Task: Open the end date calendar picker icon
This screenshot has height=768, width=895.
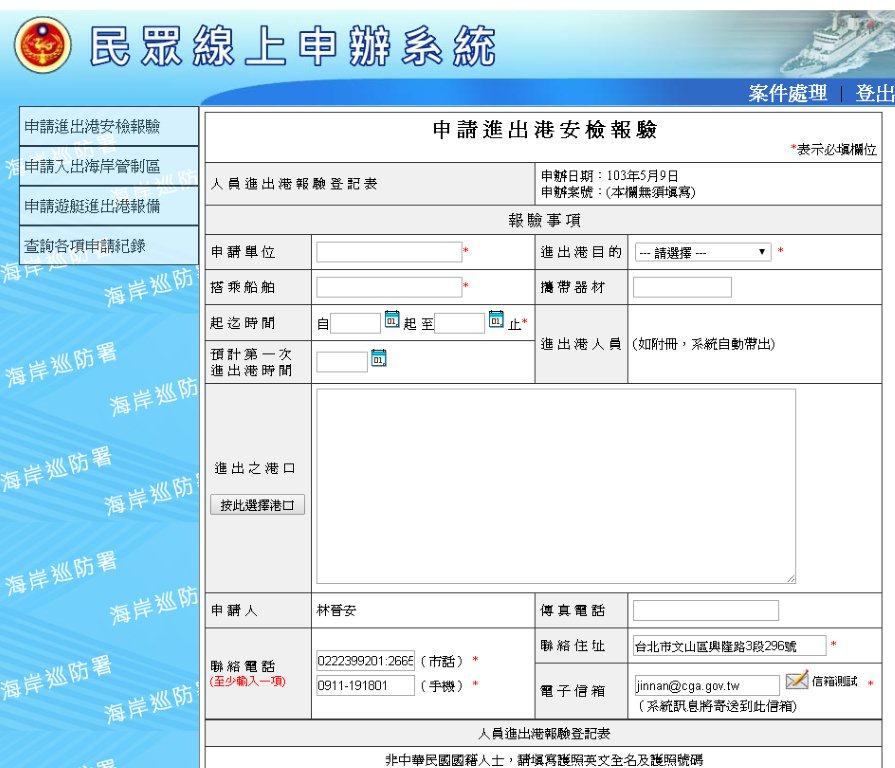Action: (496, 321)
